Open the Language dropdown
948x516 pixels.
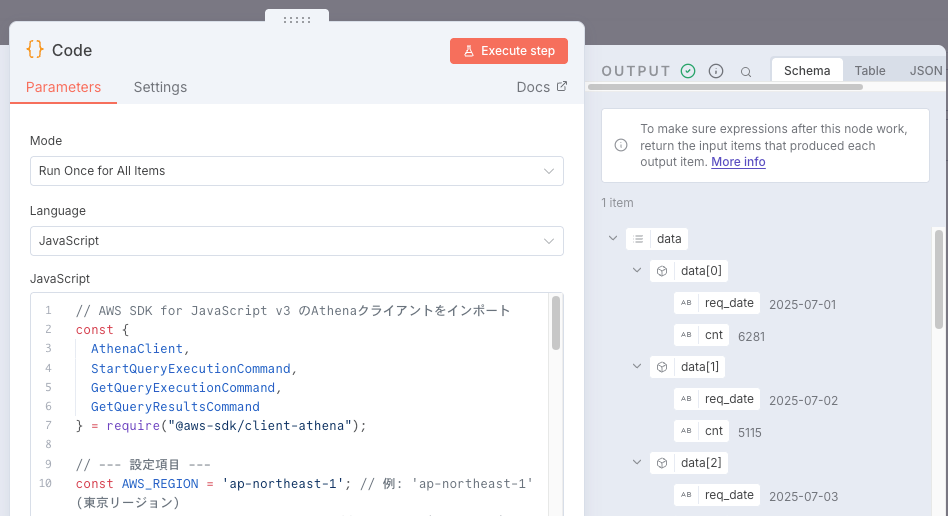tap(297, 241)
